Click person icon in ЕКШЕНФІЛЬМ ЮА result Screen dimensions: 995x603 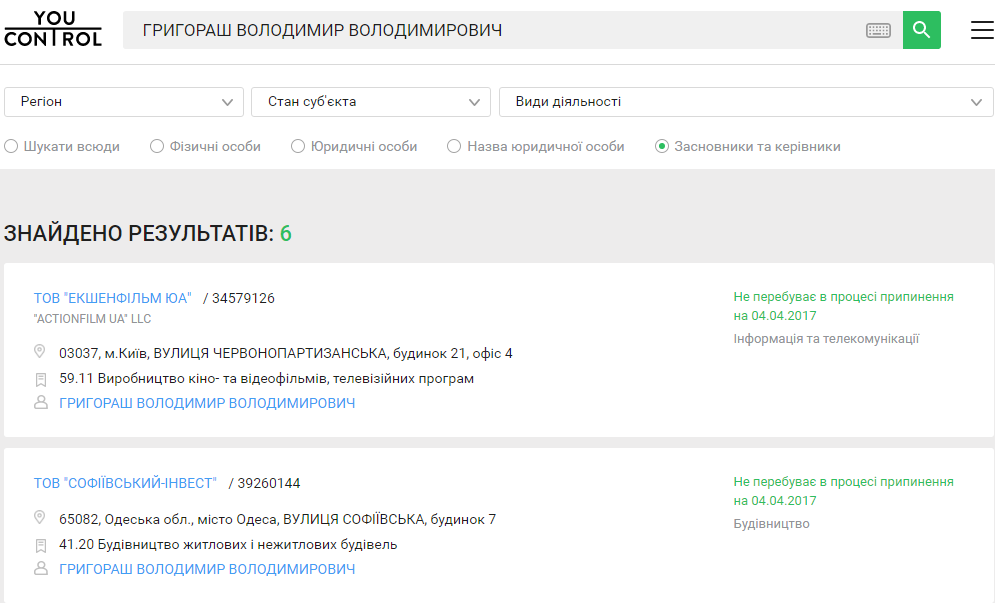pyautogui.click(x=41, y=403)
